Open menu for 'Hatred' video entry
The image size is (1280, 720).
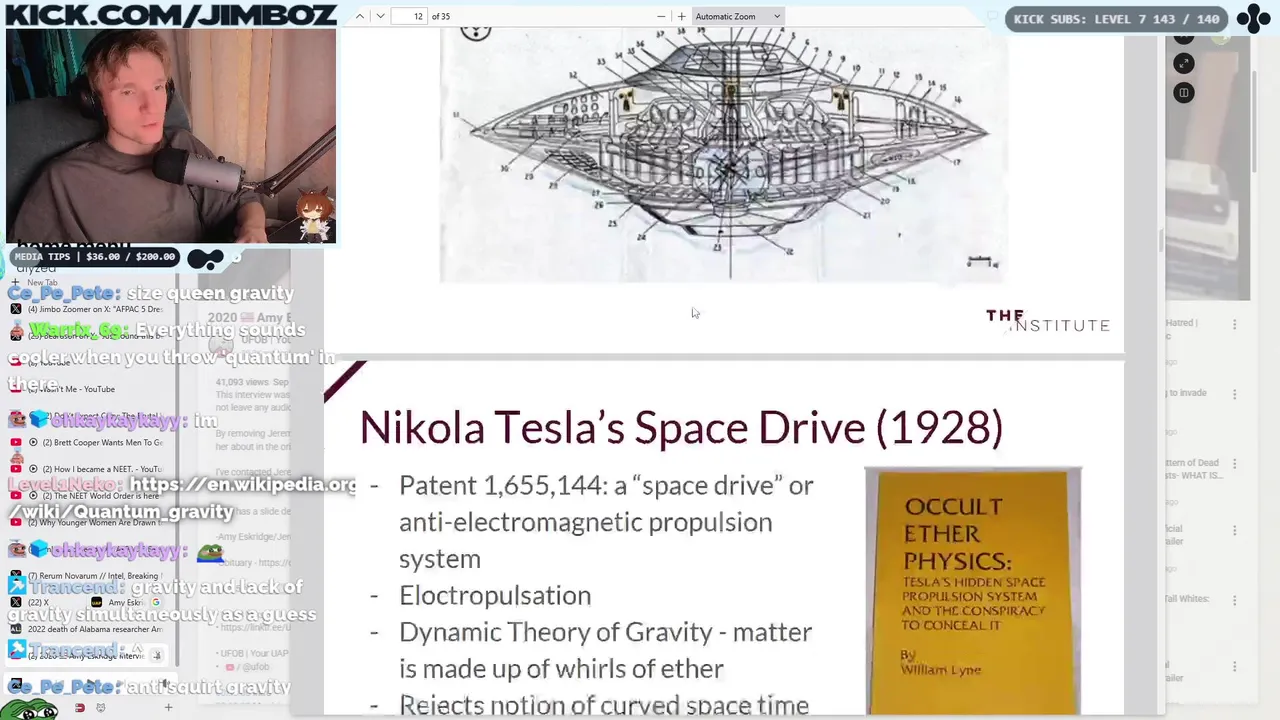click(x=1235, y=324)
